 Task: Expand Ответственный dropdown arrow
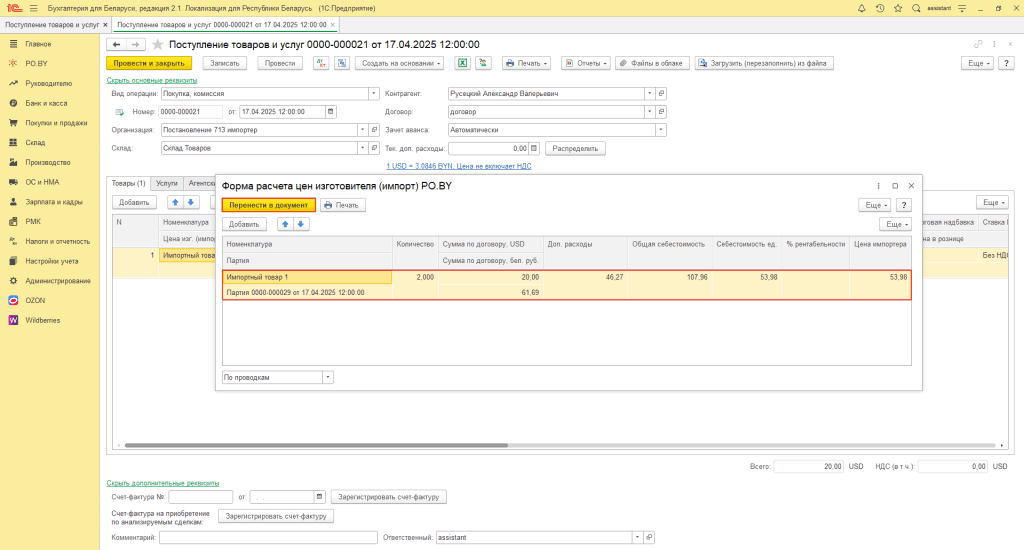click(x=637, y=538)
